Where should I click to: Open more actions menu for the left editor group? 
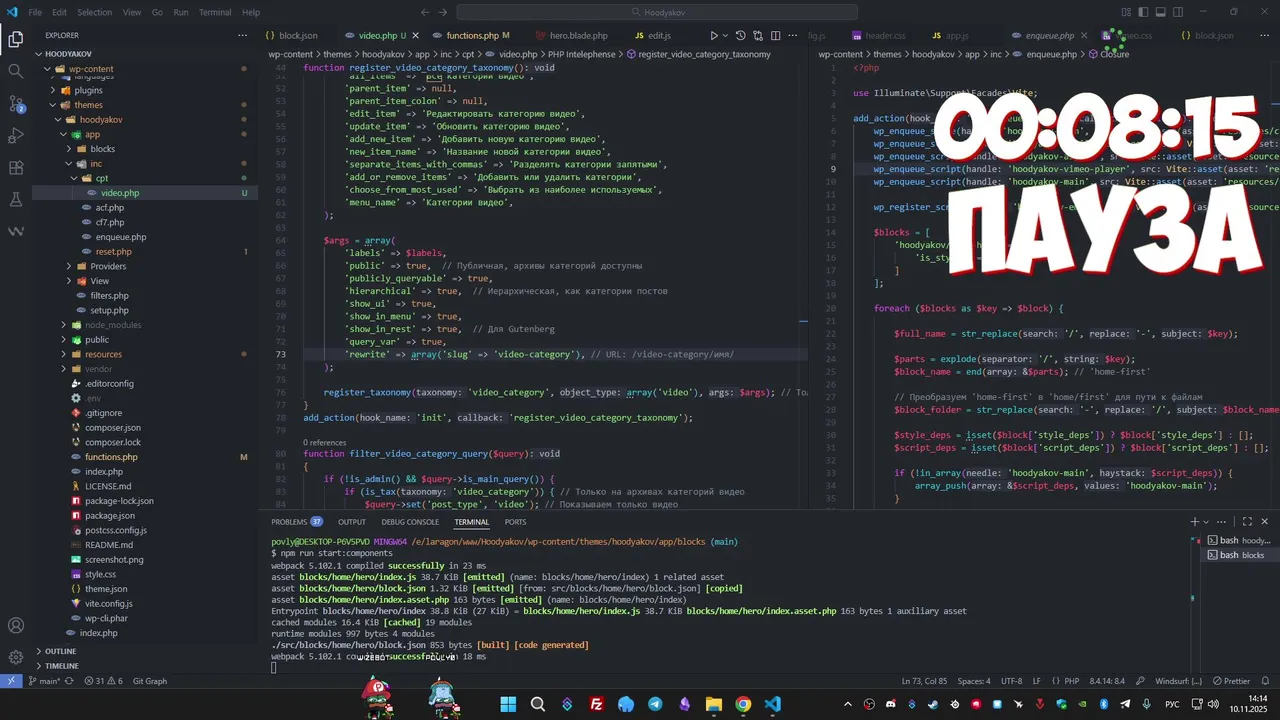pos(795,35)
